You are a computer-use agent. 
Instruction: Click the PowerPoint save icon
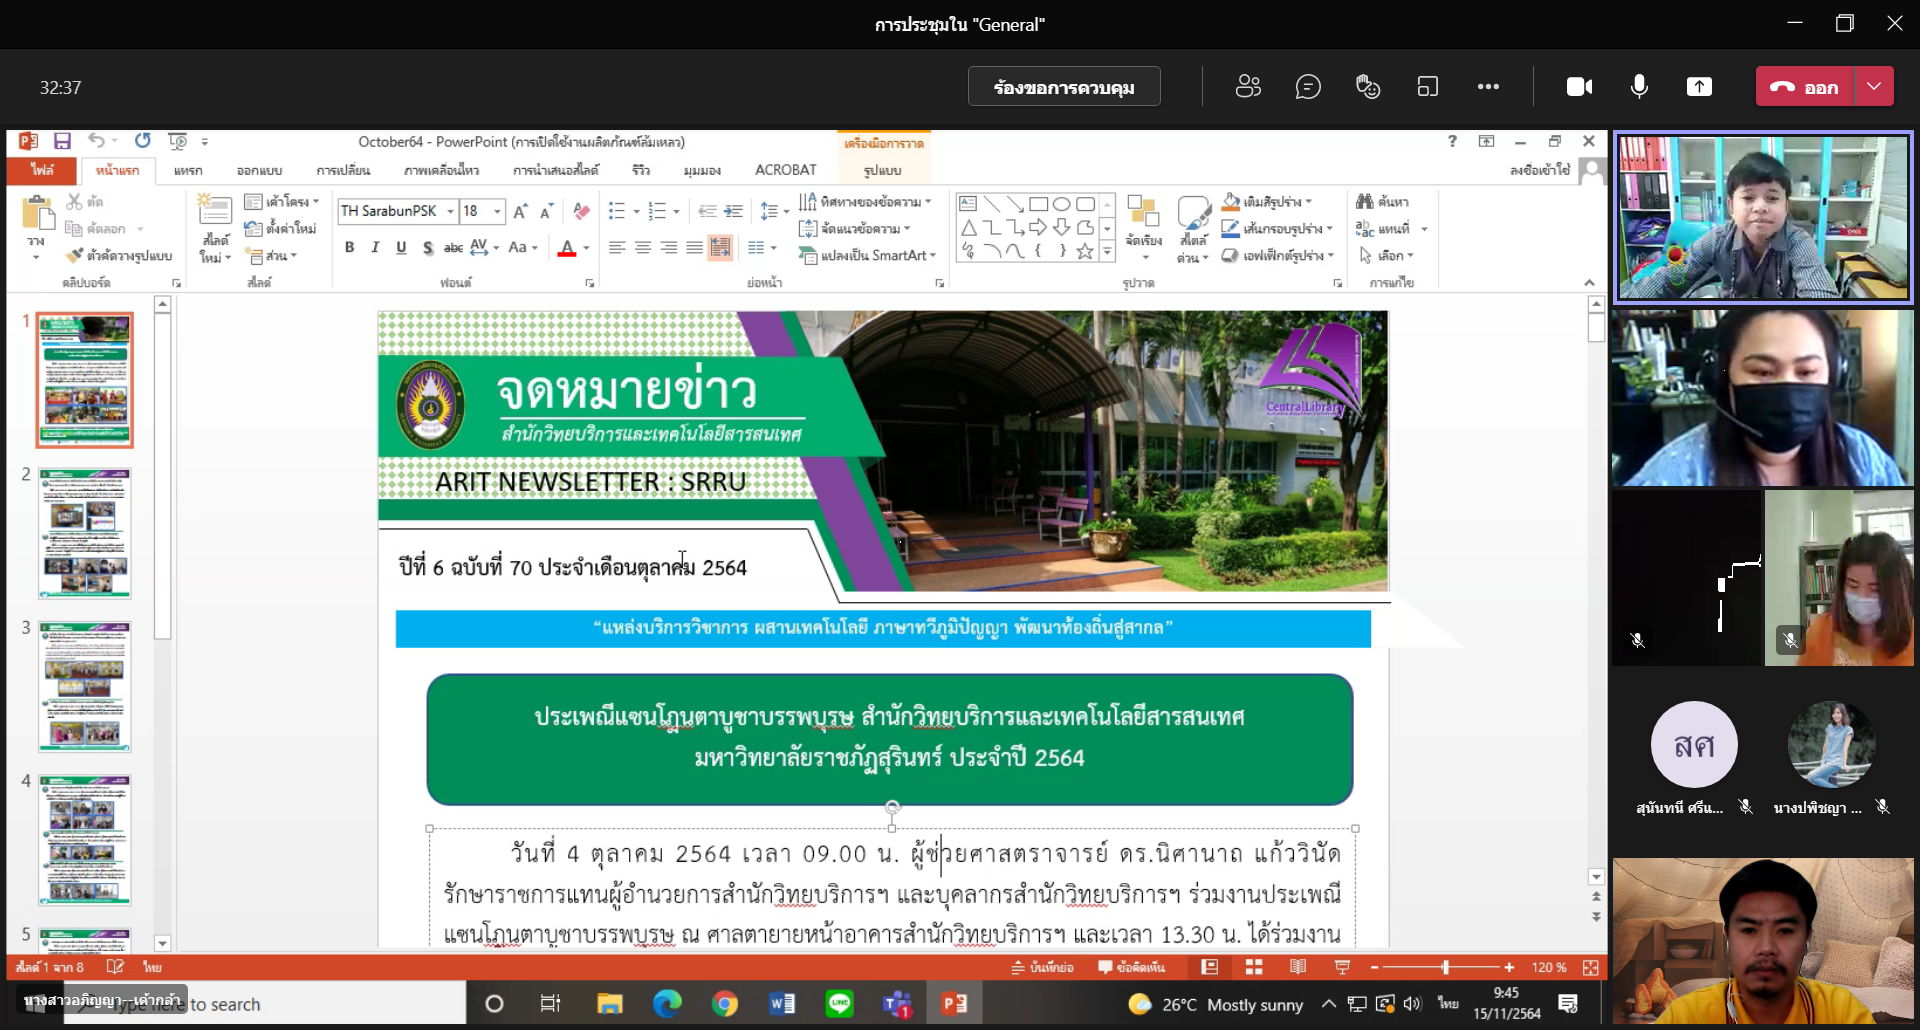(62, 141)
